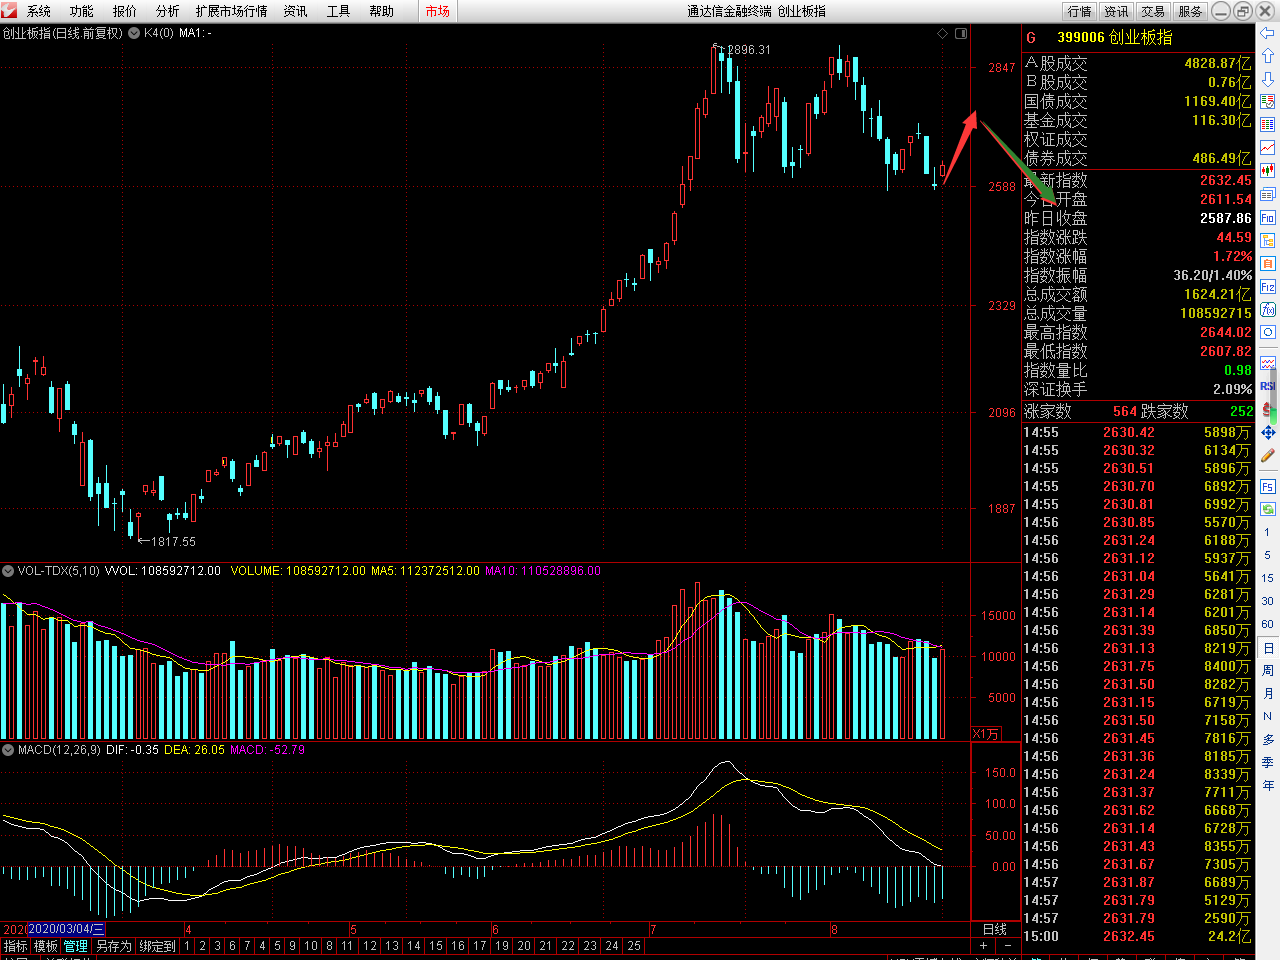Open the 分析 menu
1280x960 pixels.
pyautogui.click(x=168, y=11)
